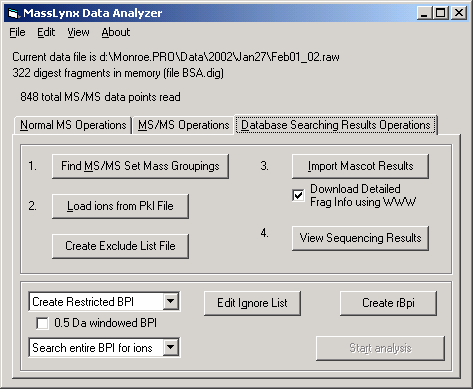Click '322 digest fragments in memory' text
Viewport: 473px width, 390px height.
pos(118,73)
